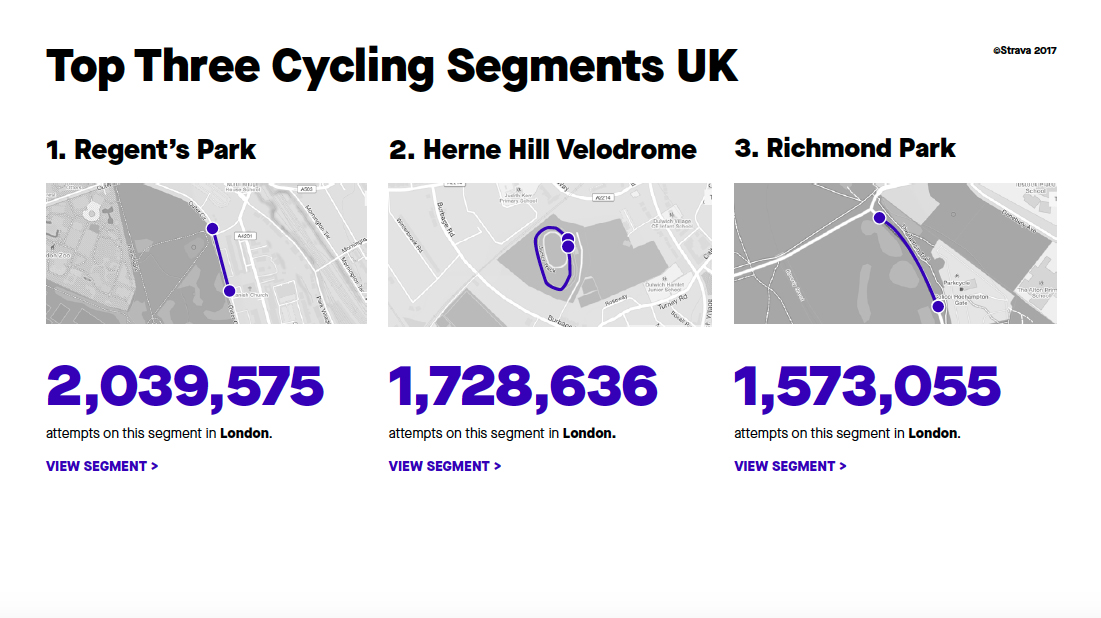Image resolution: width=1101 pixels, height=618 pixels.
Task: Select the 2. Herne Hill Velodrome heading
Action: (543, 150)
